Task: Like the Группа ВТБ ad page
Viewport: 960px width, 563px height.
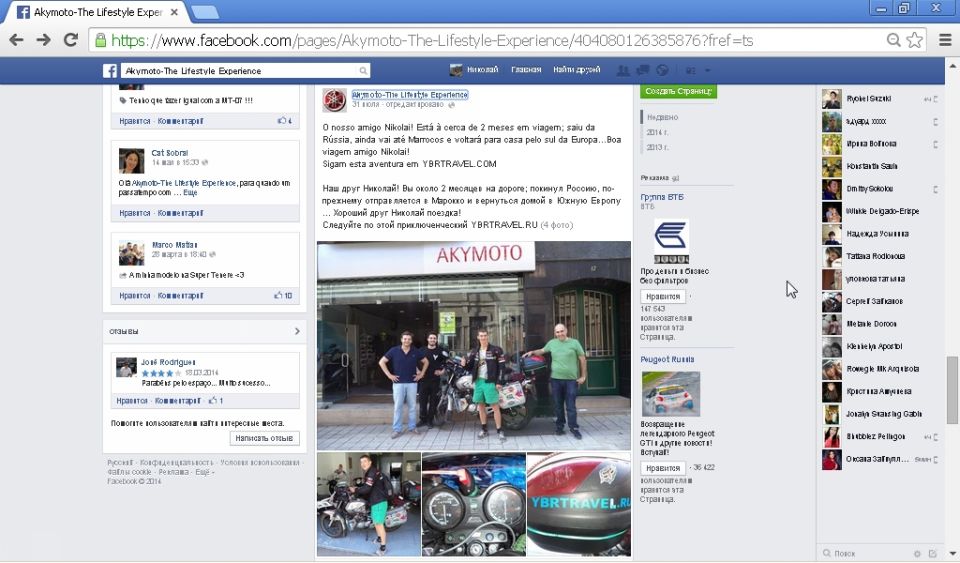Action: coord(663,297)
